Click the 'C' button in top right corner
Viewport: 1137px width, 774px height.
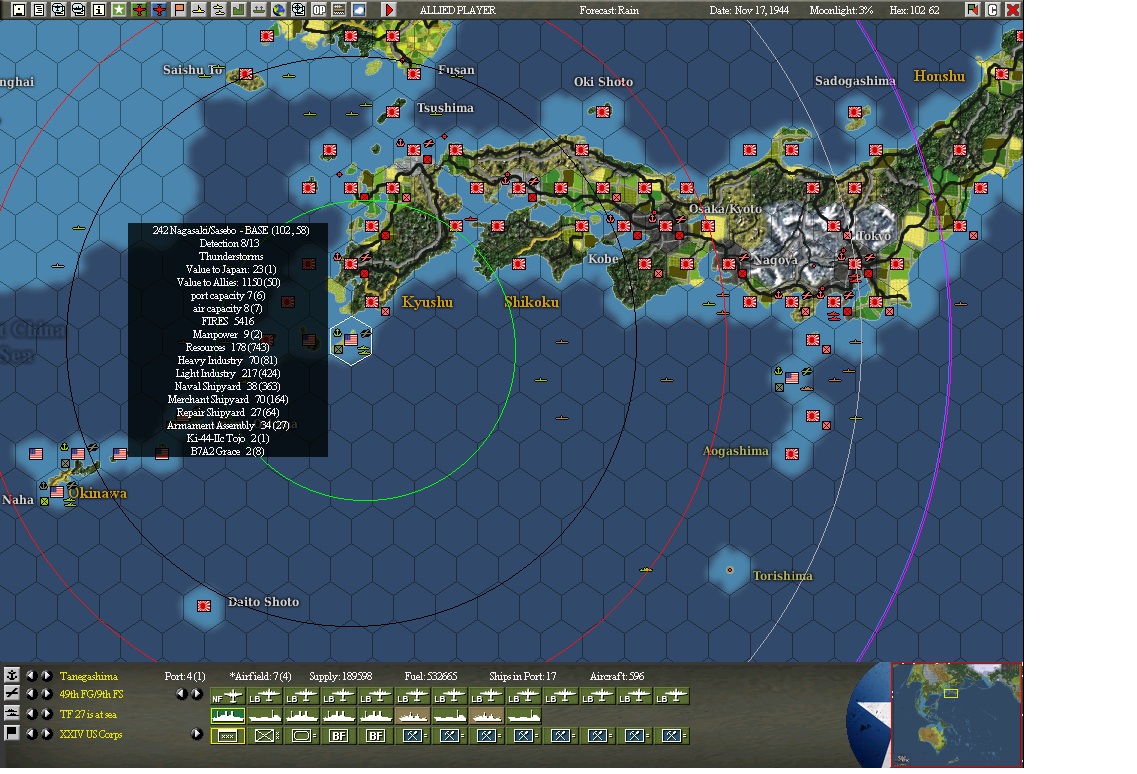993,9
